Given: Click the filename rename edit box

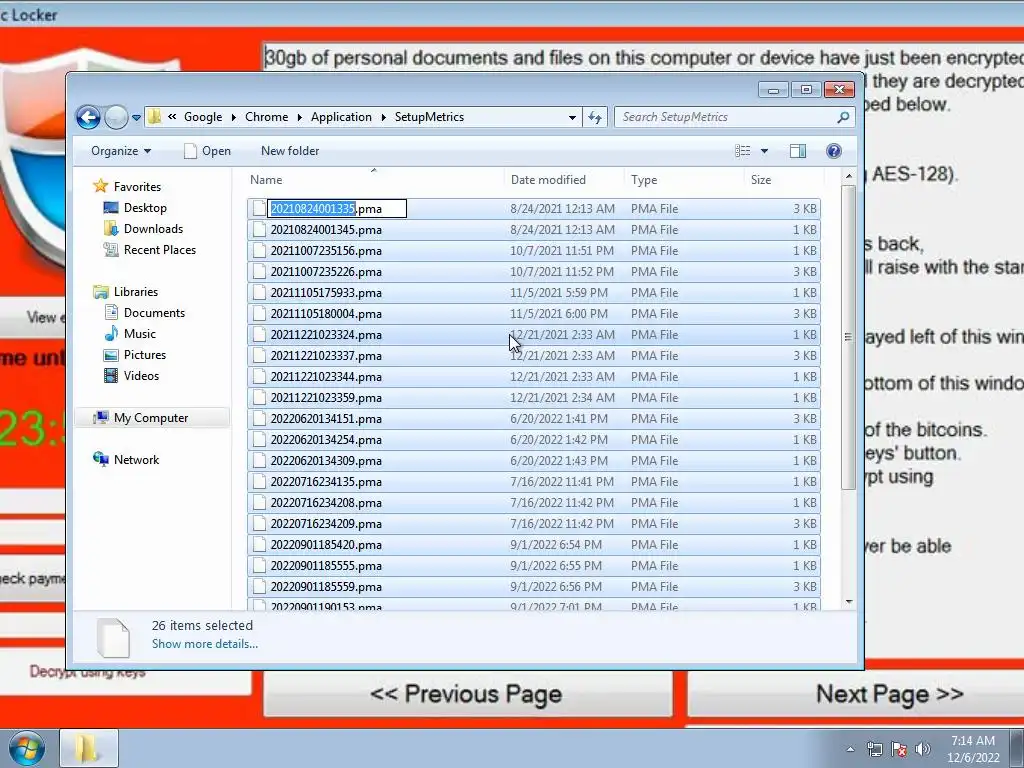Looking at the screenshot, I should 337,209.
